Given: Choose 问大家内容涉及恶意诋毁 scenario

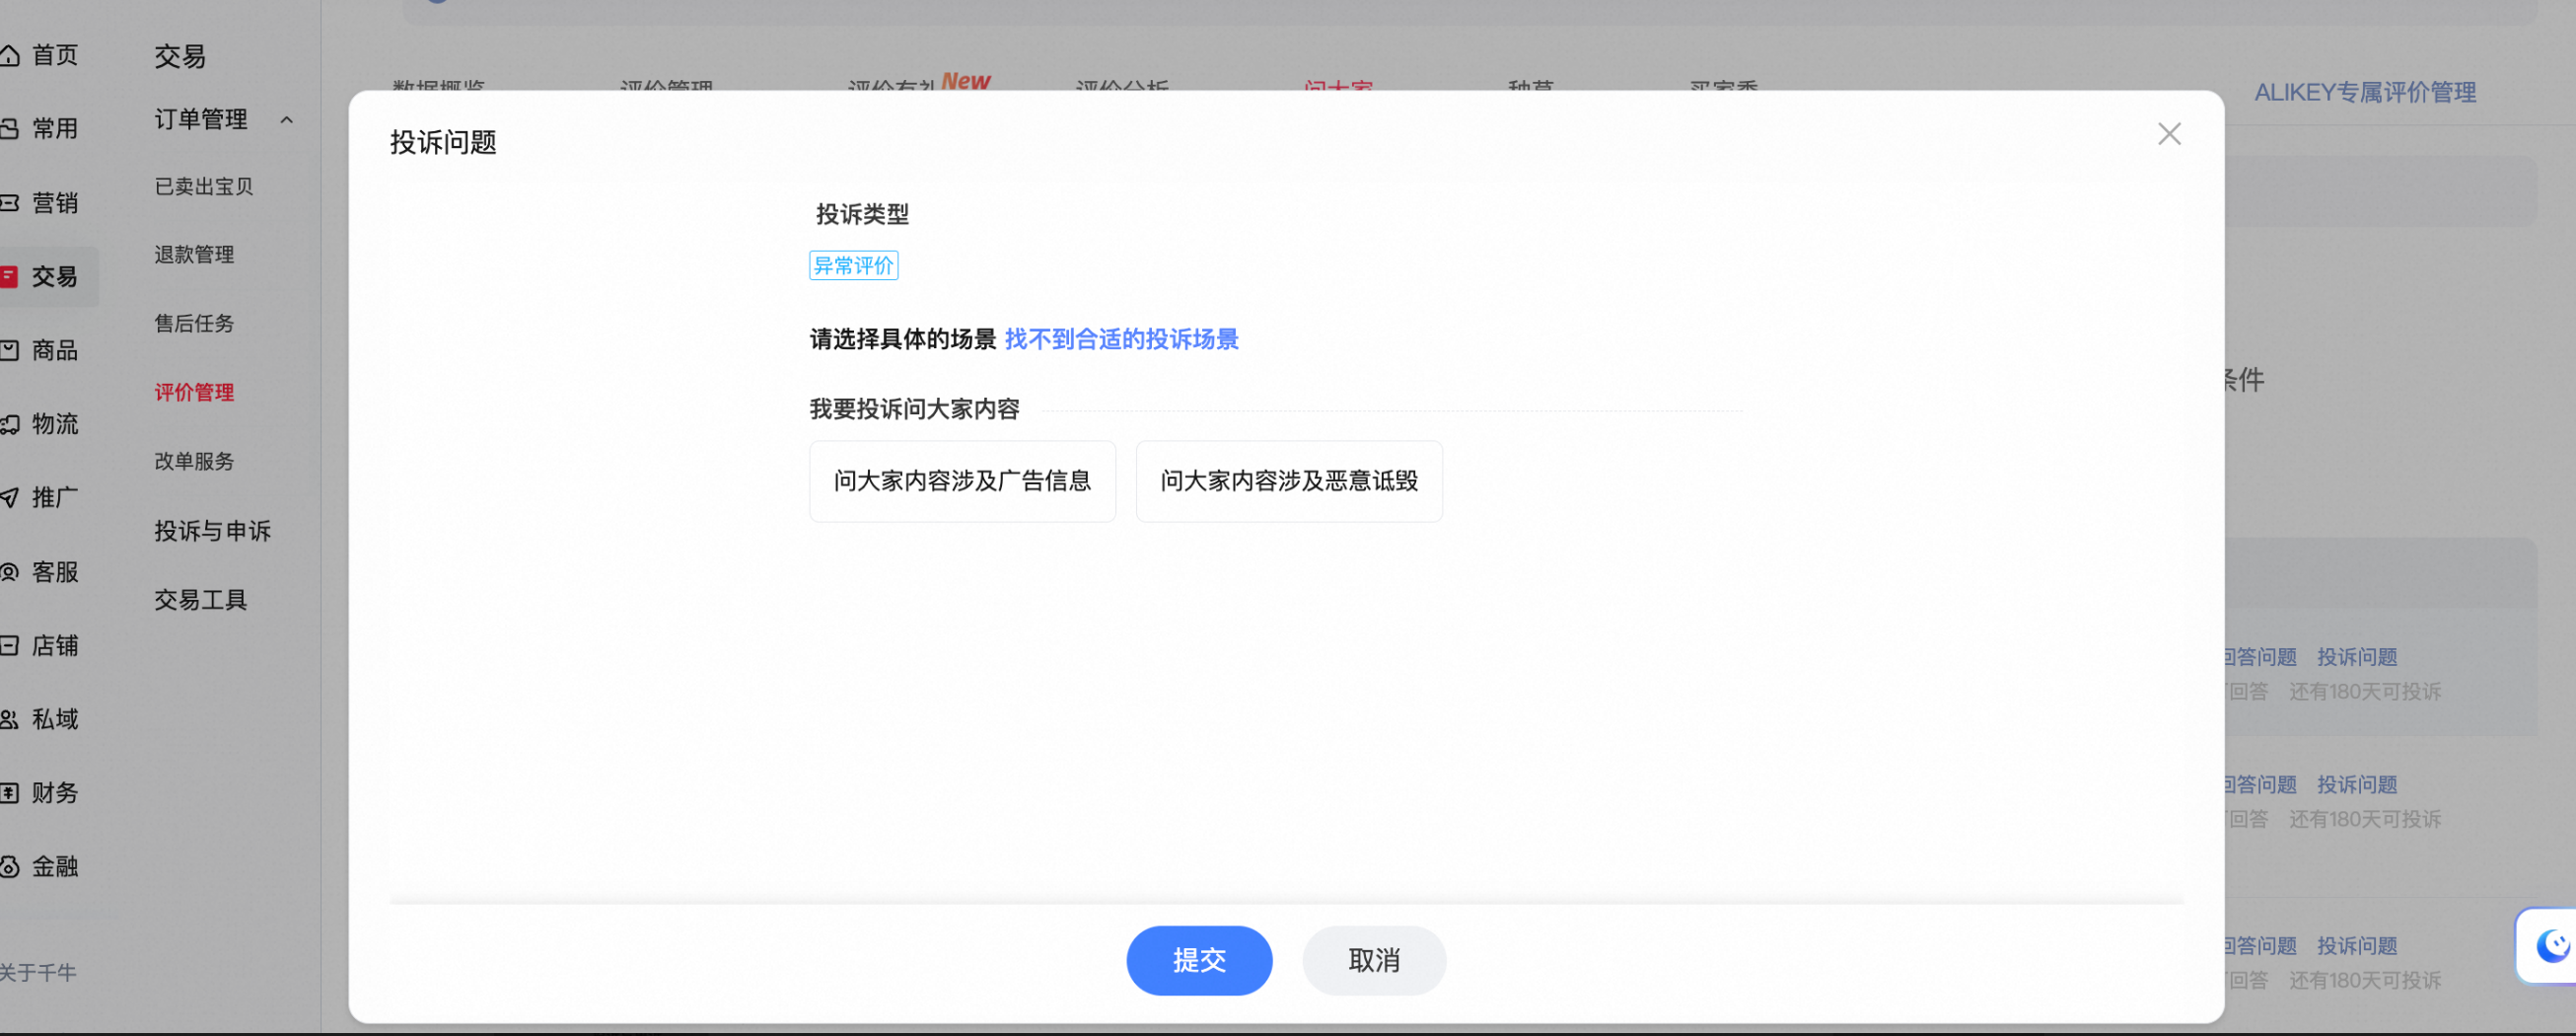Looking at the screenshot, I should pos(1288,481).
